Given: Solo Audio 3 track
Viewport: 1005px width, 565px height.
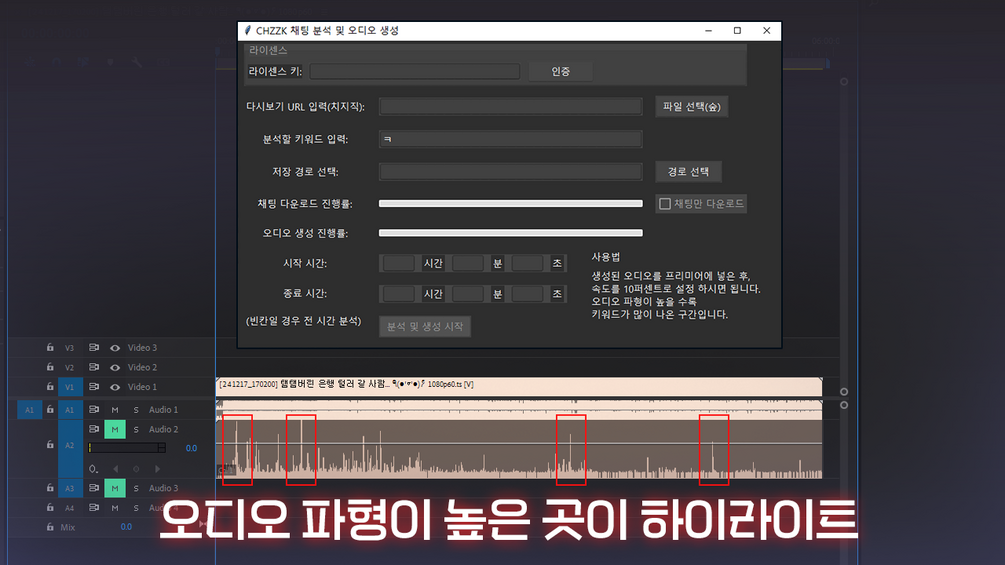Looking at the screenshot, I should (136, 488).
